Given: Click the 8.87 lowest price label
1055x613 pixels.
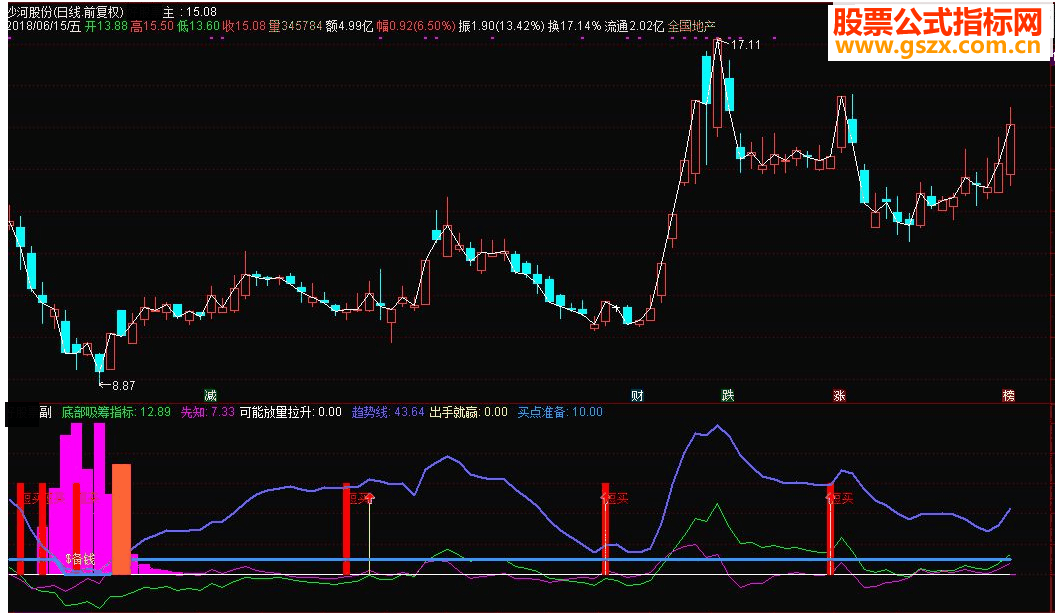Looking at the screenshot, I should [x=123, y=386].
